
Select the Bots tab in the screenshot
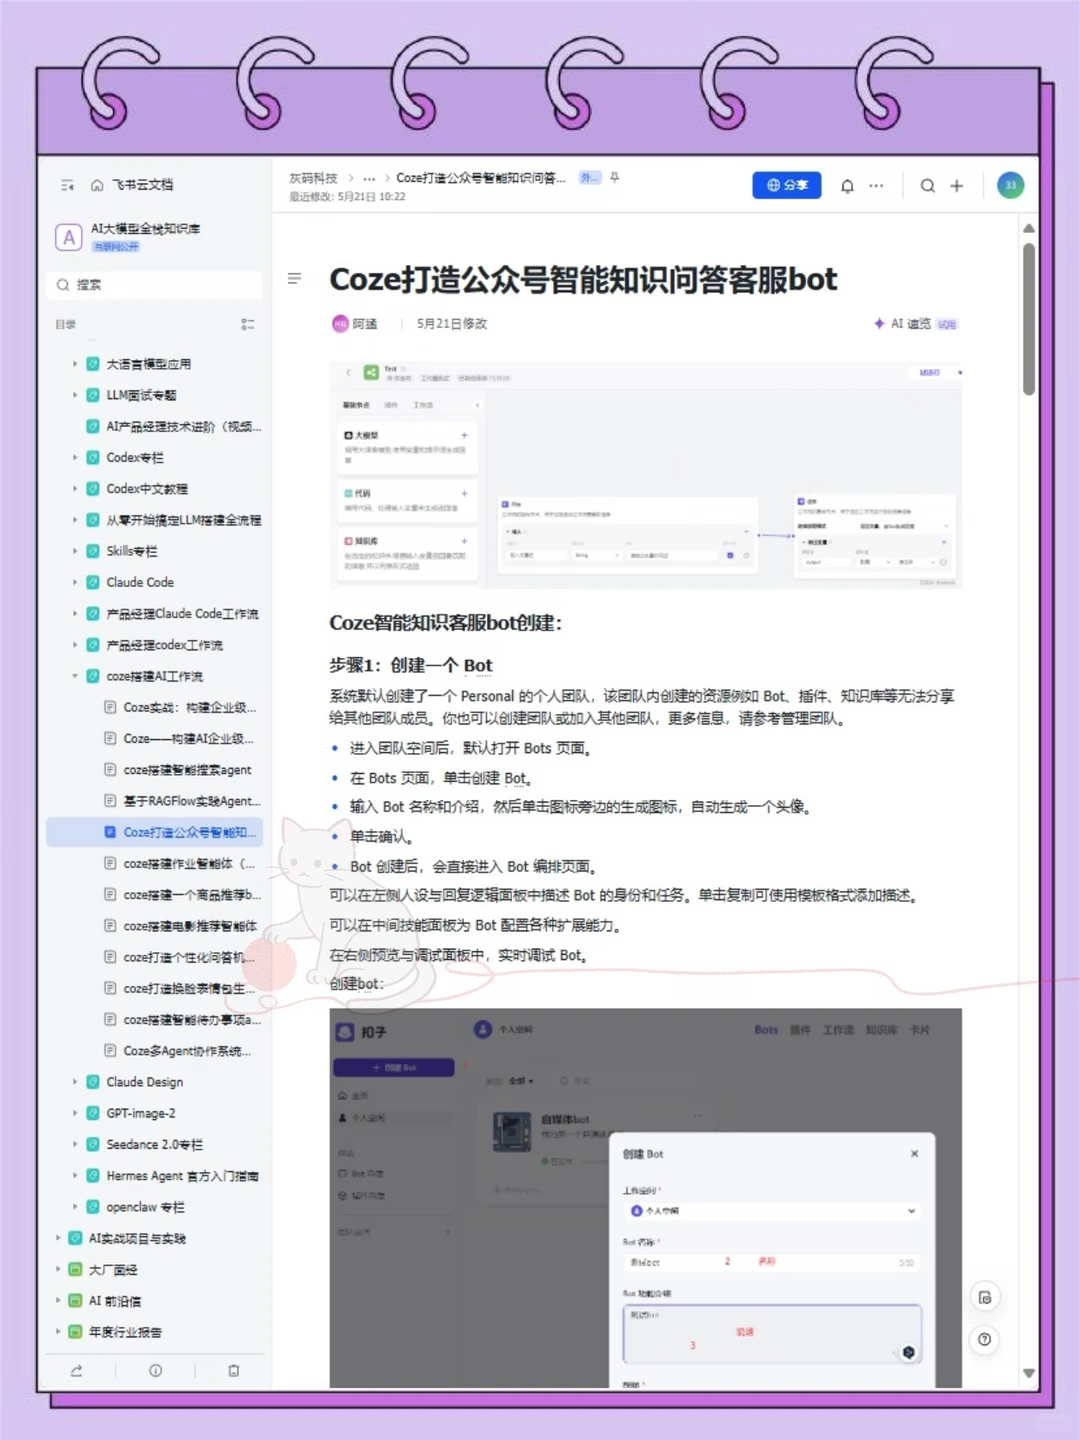[x=766, y=1030]
